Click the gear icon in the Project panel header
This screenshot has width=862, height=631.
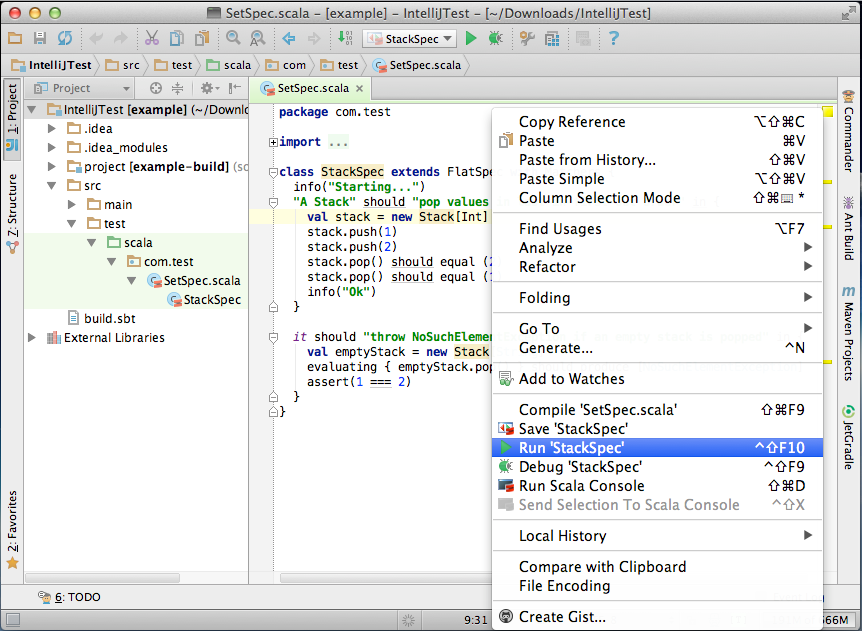207,88
